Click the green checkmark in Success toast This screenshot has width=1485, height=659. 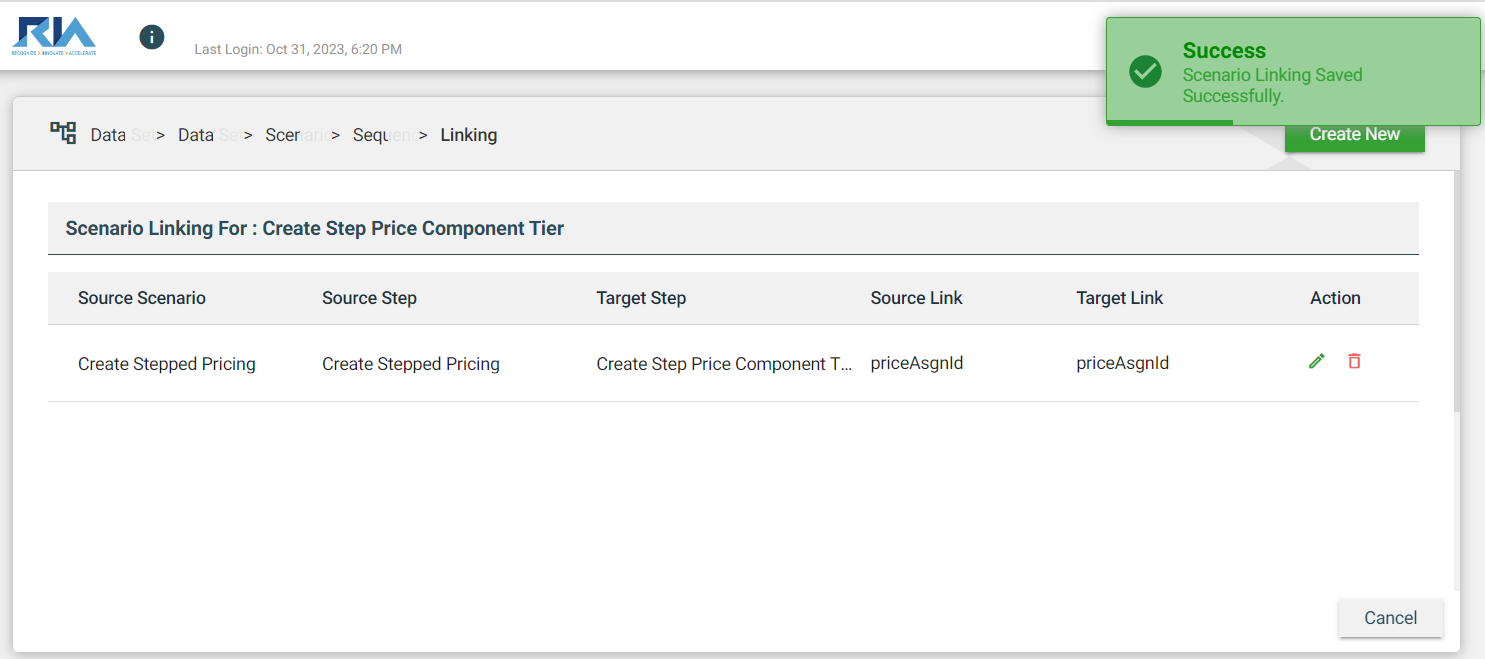tap(1145, 71)
